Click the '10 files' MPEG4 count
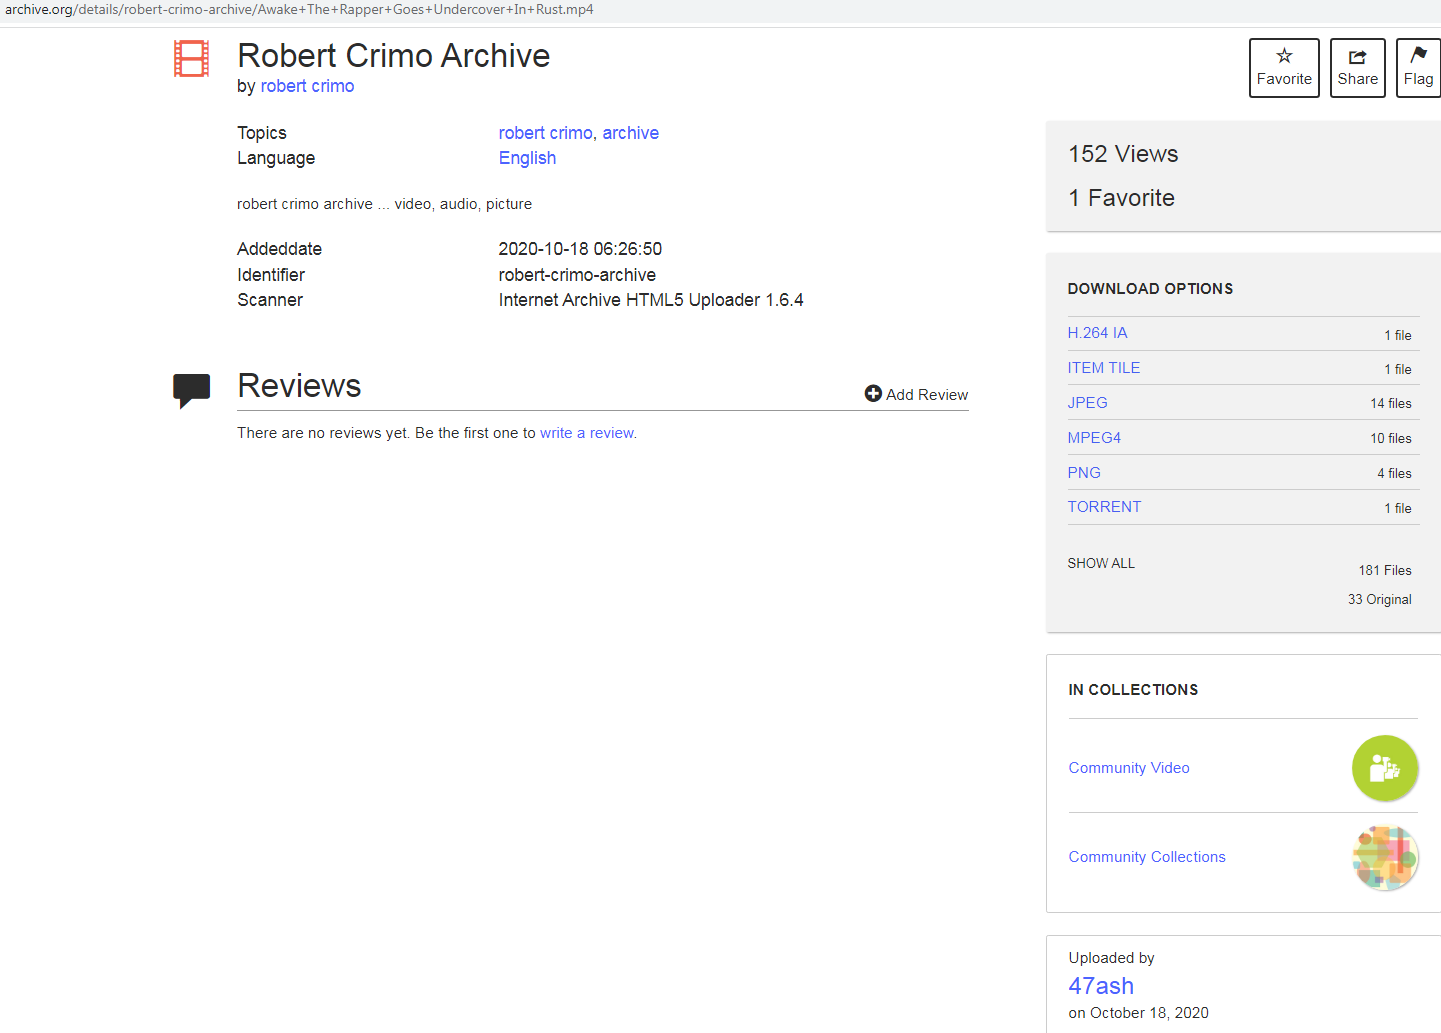 (x=1391, y=439)
